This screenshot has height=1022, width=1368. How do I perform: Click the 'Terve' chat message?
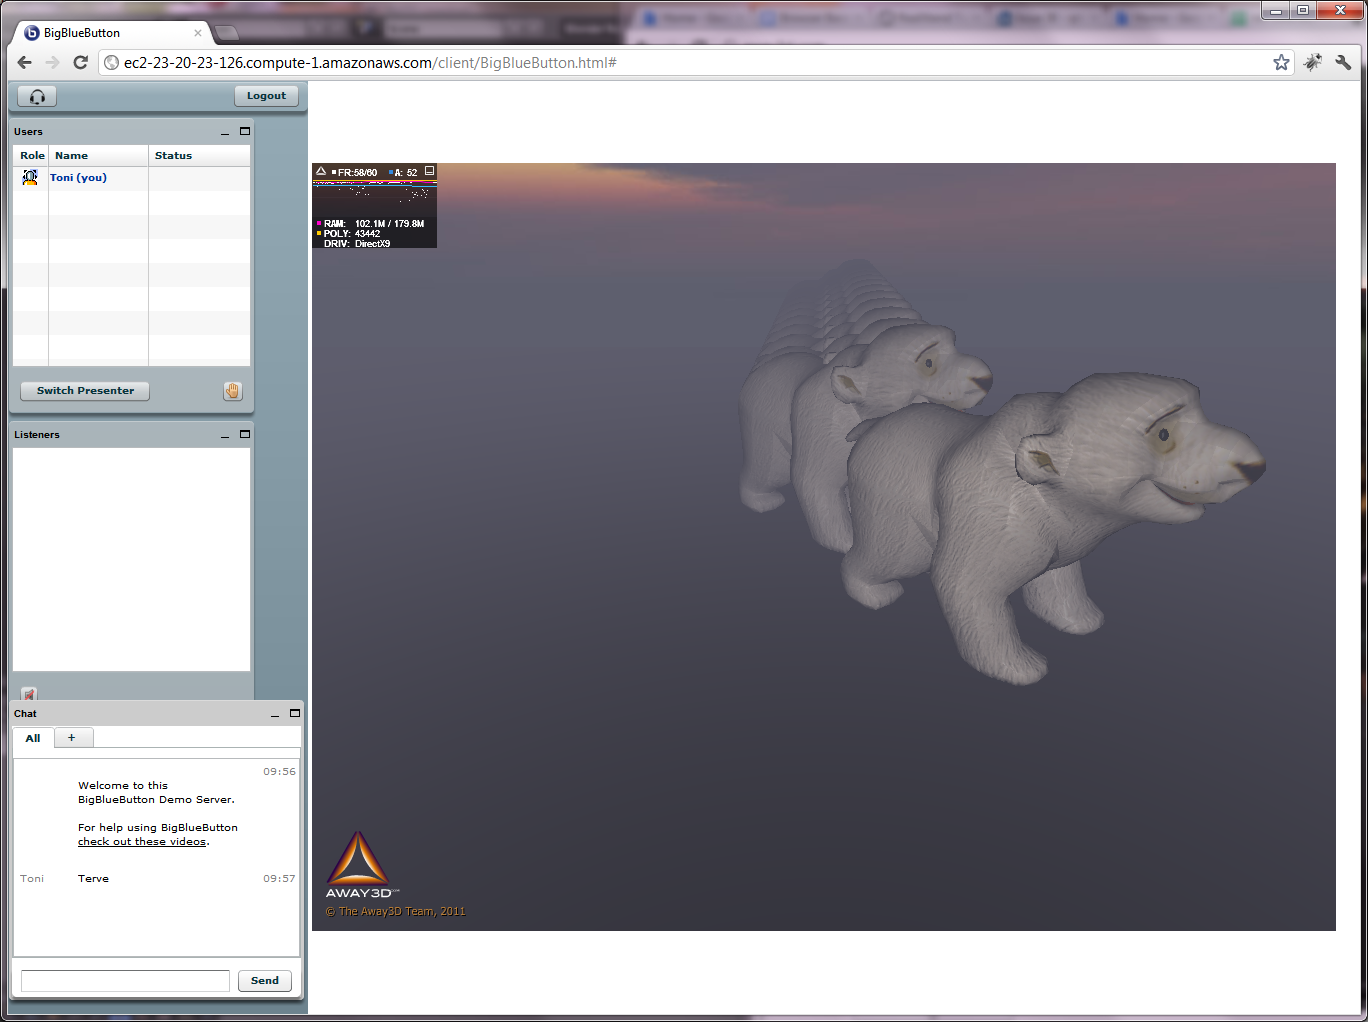[94, 879]
